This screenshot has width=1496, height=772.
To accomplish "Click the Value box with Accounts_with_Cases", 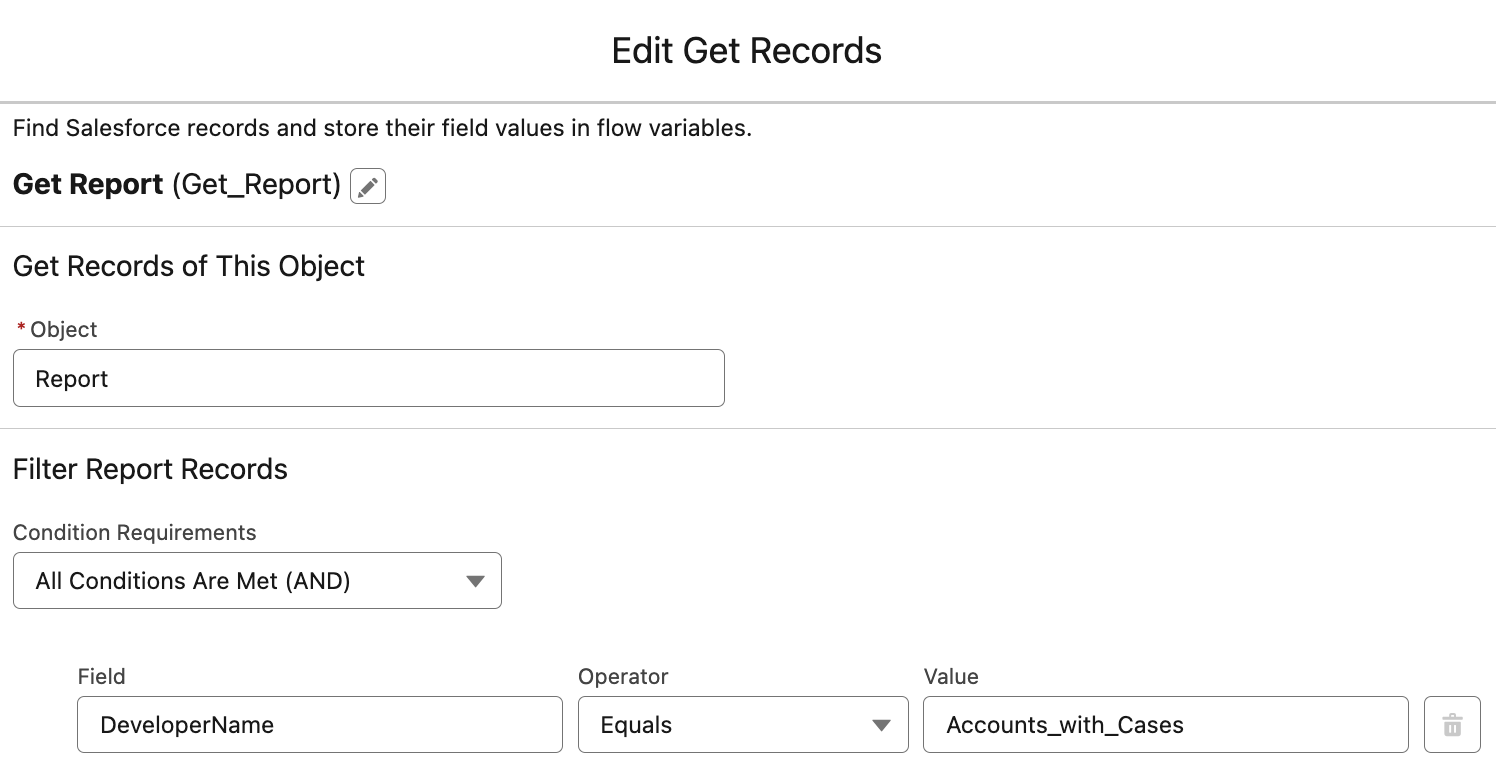I will pyautogui.click(x=1165, y=724).
